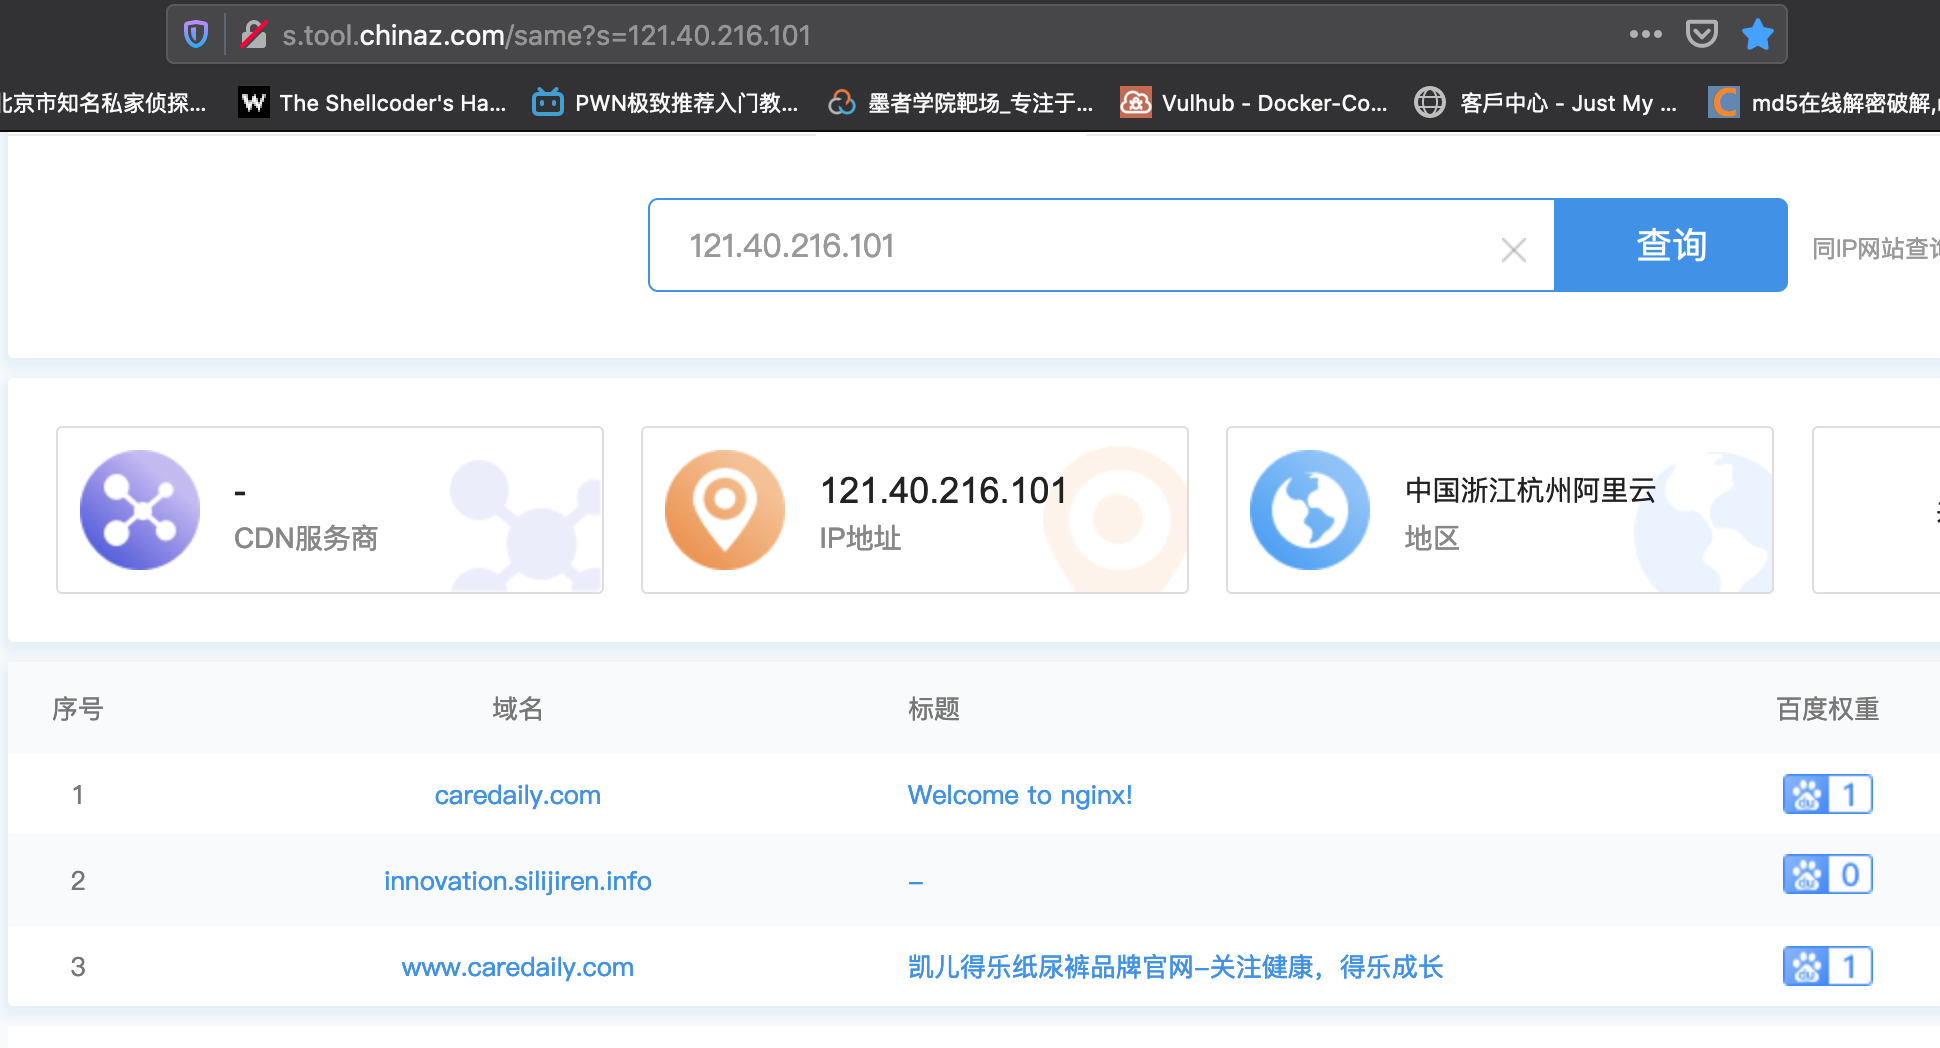Click the tracking protection shield icon
Image resolution: width=1940 pixels, height=1048 pixels.
196,35
